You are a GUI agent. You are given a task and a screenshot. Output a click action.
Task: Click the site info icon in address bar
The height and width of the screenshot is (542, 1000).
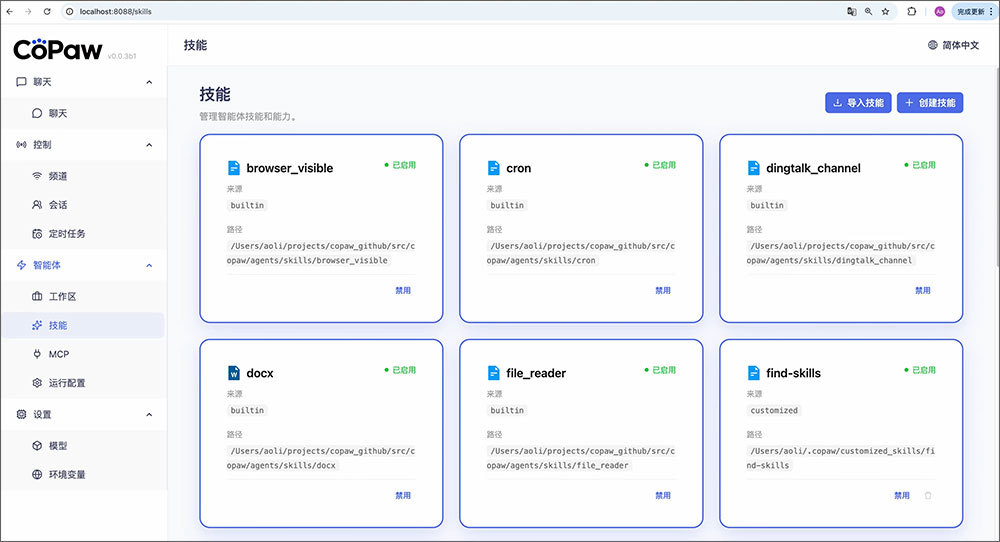click(70, 11)
